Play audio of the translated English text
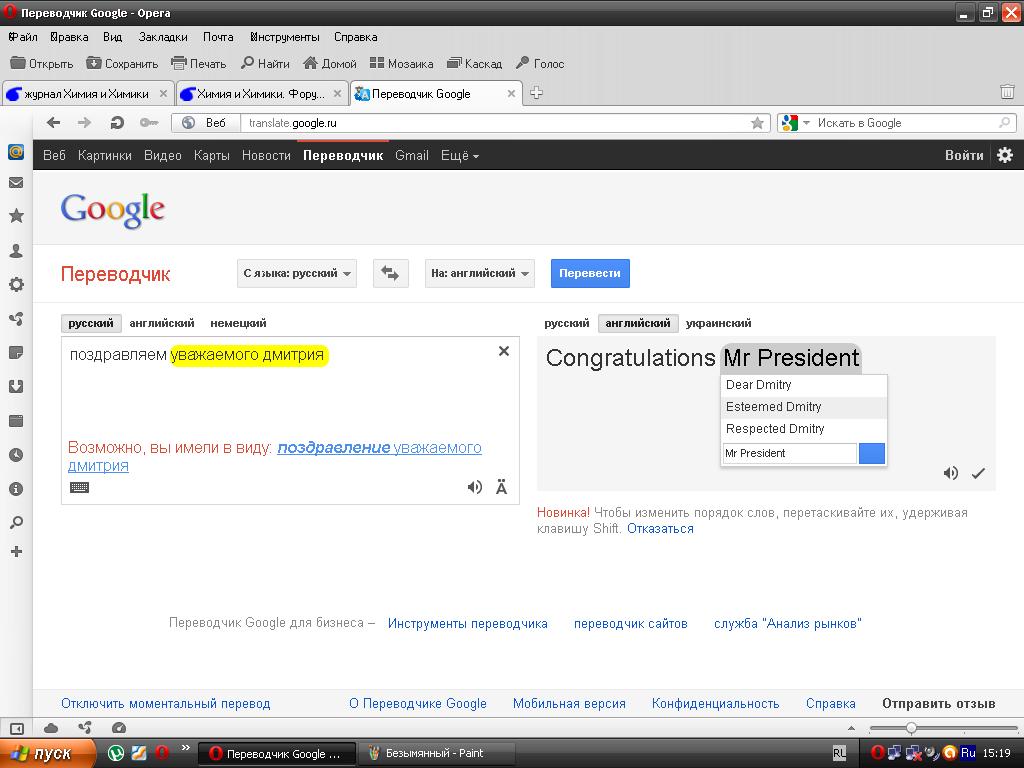Viewport: 1024px width, 768px height. (x=951, y=473)
